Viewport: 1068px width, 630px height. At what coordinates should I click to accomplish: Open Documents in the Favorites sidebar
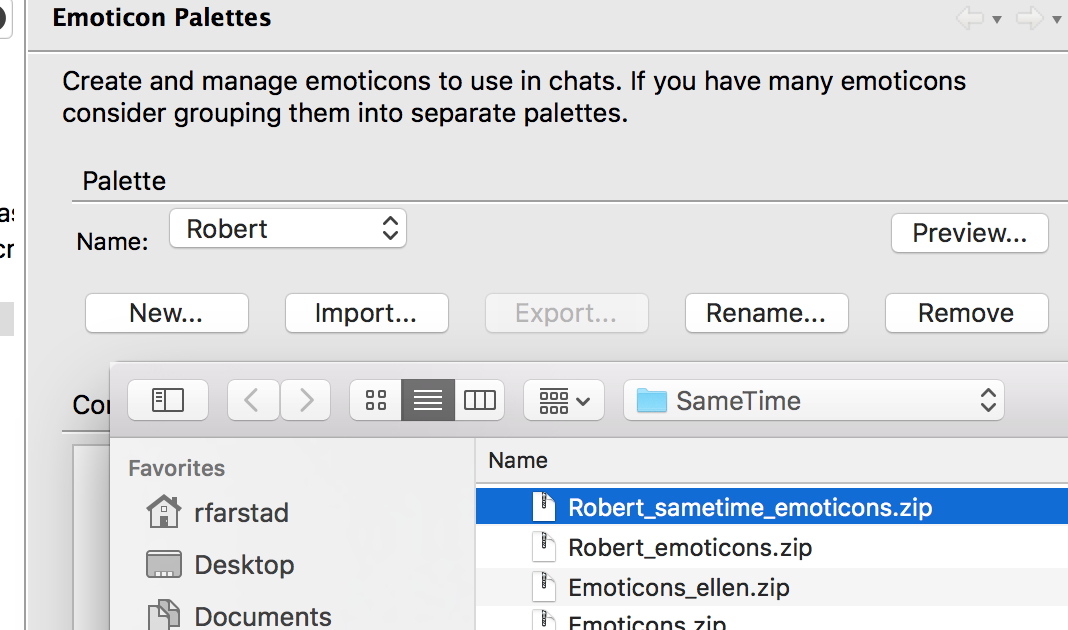coord(262,615)
